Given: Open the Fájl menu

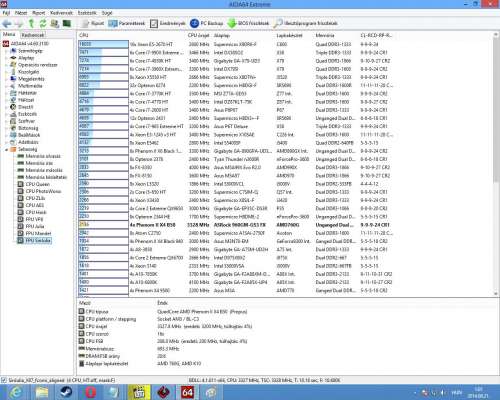Looking at the screenshot, I should click(x=6, y=13).
